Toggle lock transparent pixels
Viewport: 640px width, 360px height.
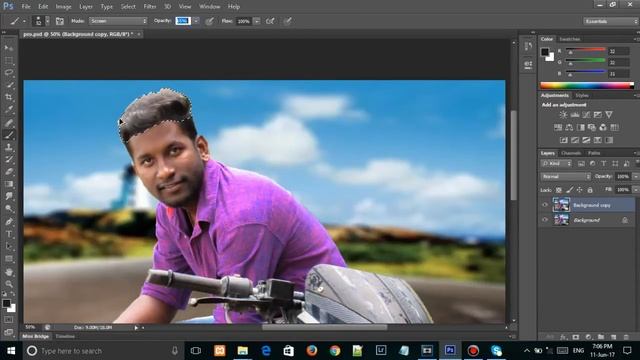559,190
